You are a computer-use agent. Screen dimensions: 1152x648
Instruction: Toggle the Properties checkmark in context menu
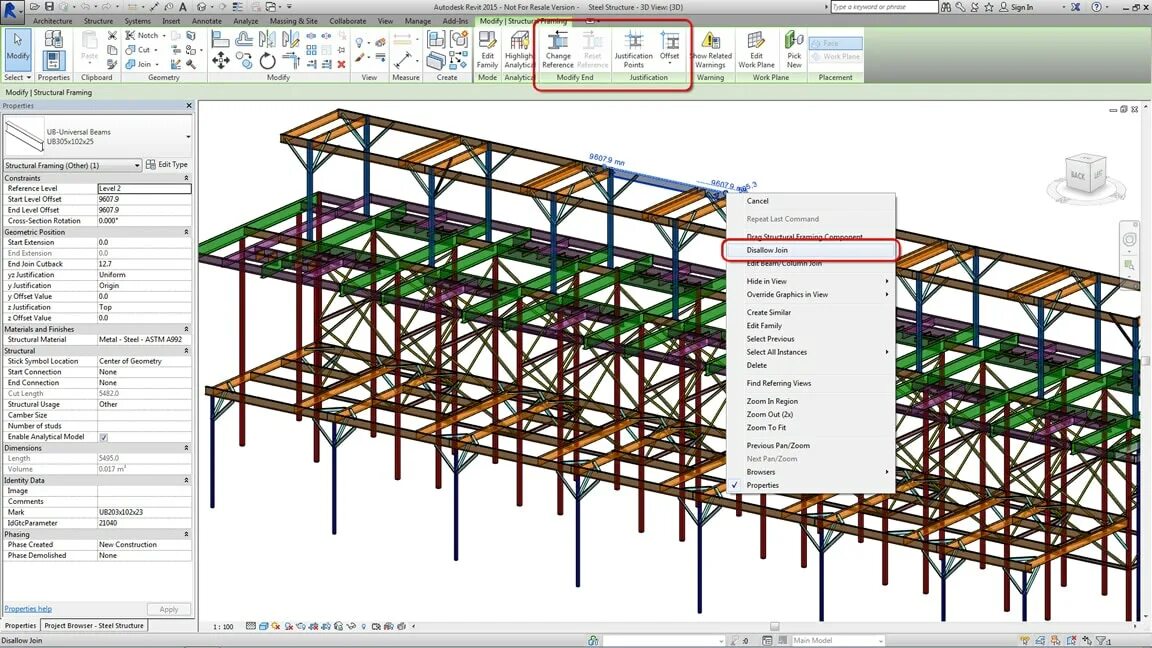(x=735, y=485)
